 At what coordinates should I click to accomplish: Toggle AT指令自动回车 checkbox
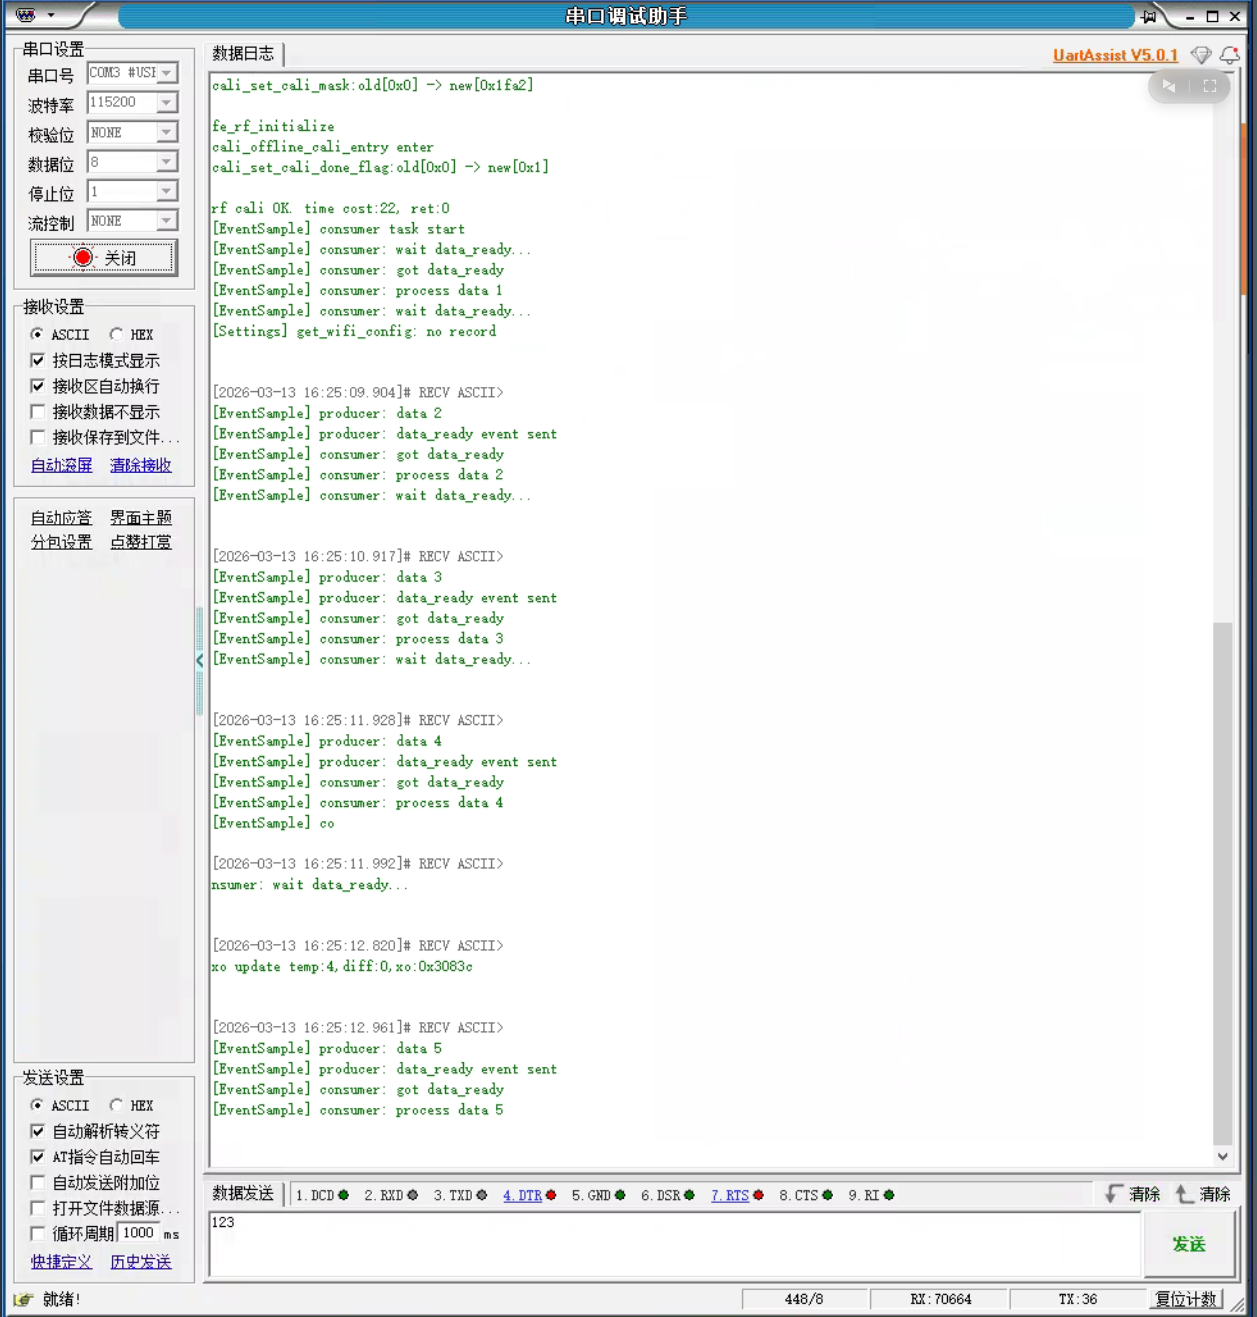pyautogui.click(x=38, y=1157)
